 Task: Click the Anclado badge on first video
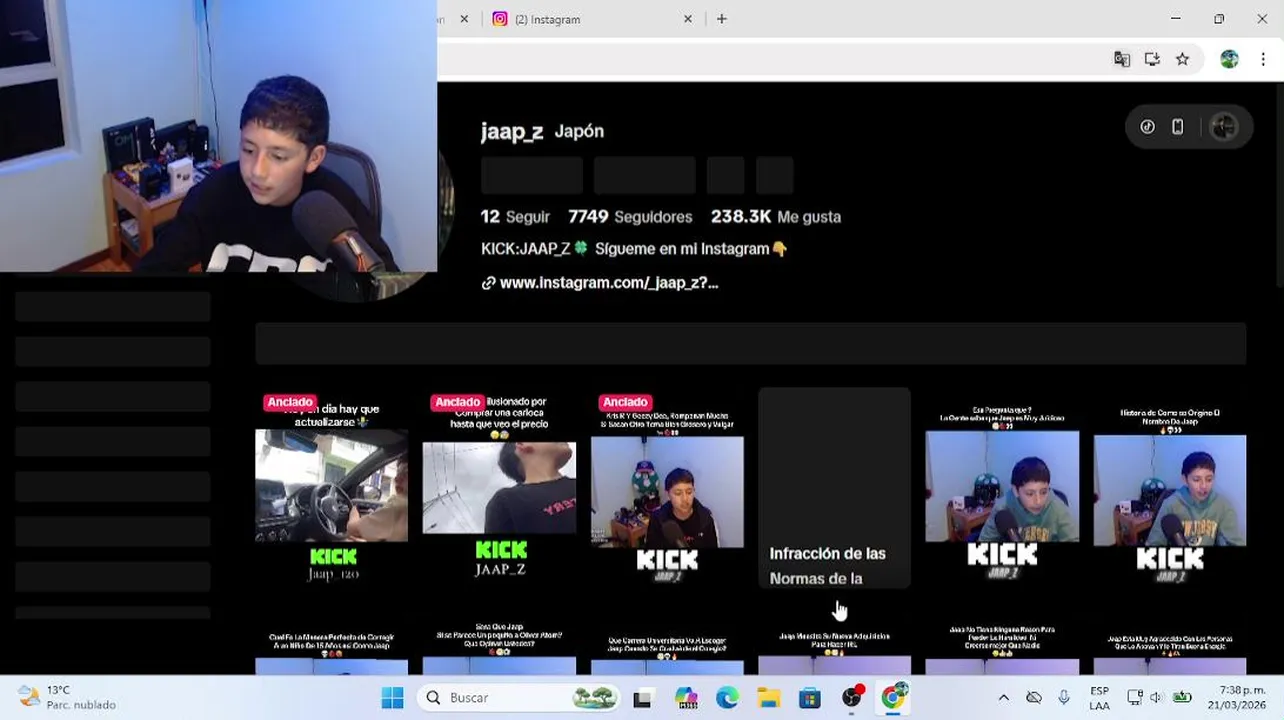click(x=290, y=402)
